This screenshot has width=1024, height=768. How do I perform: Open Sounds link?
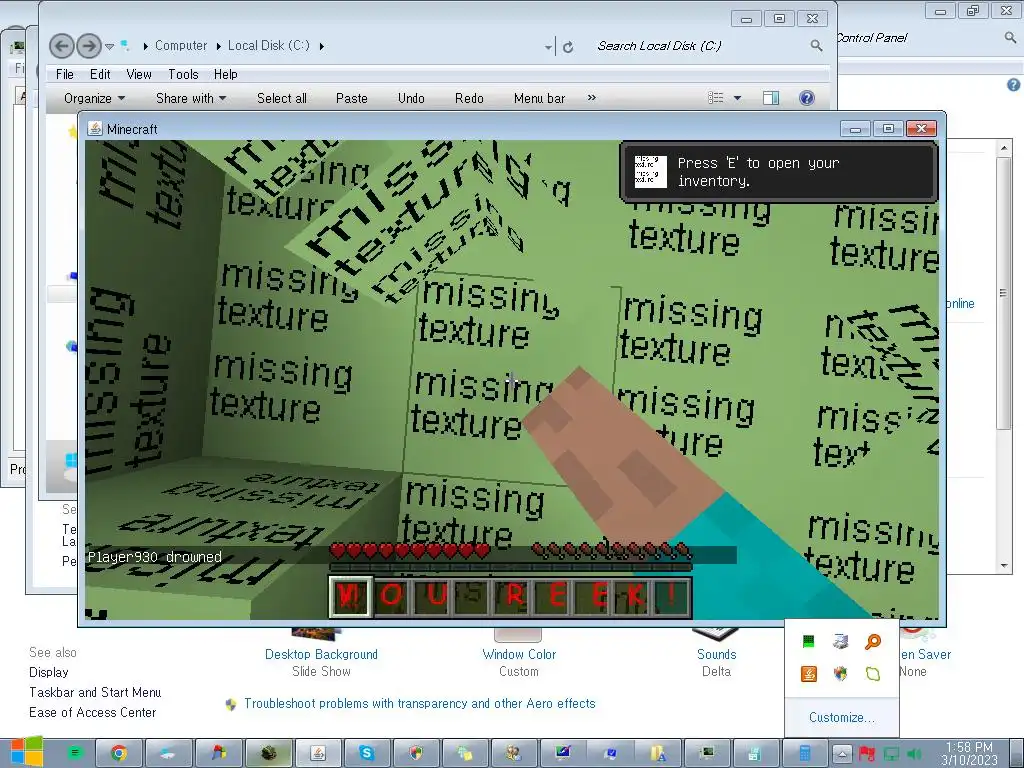[x=716, y=654]
